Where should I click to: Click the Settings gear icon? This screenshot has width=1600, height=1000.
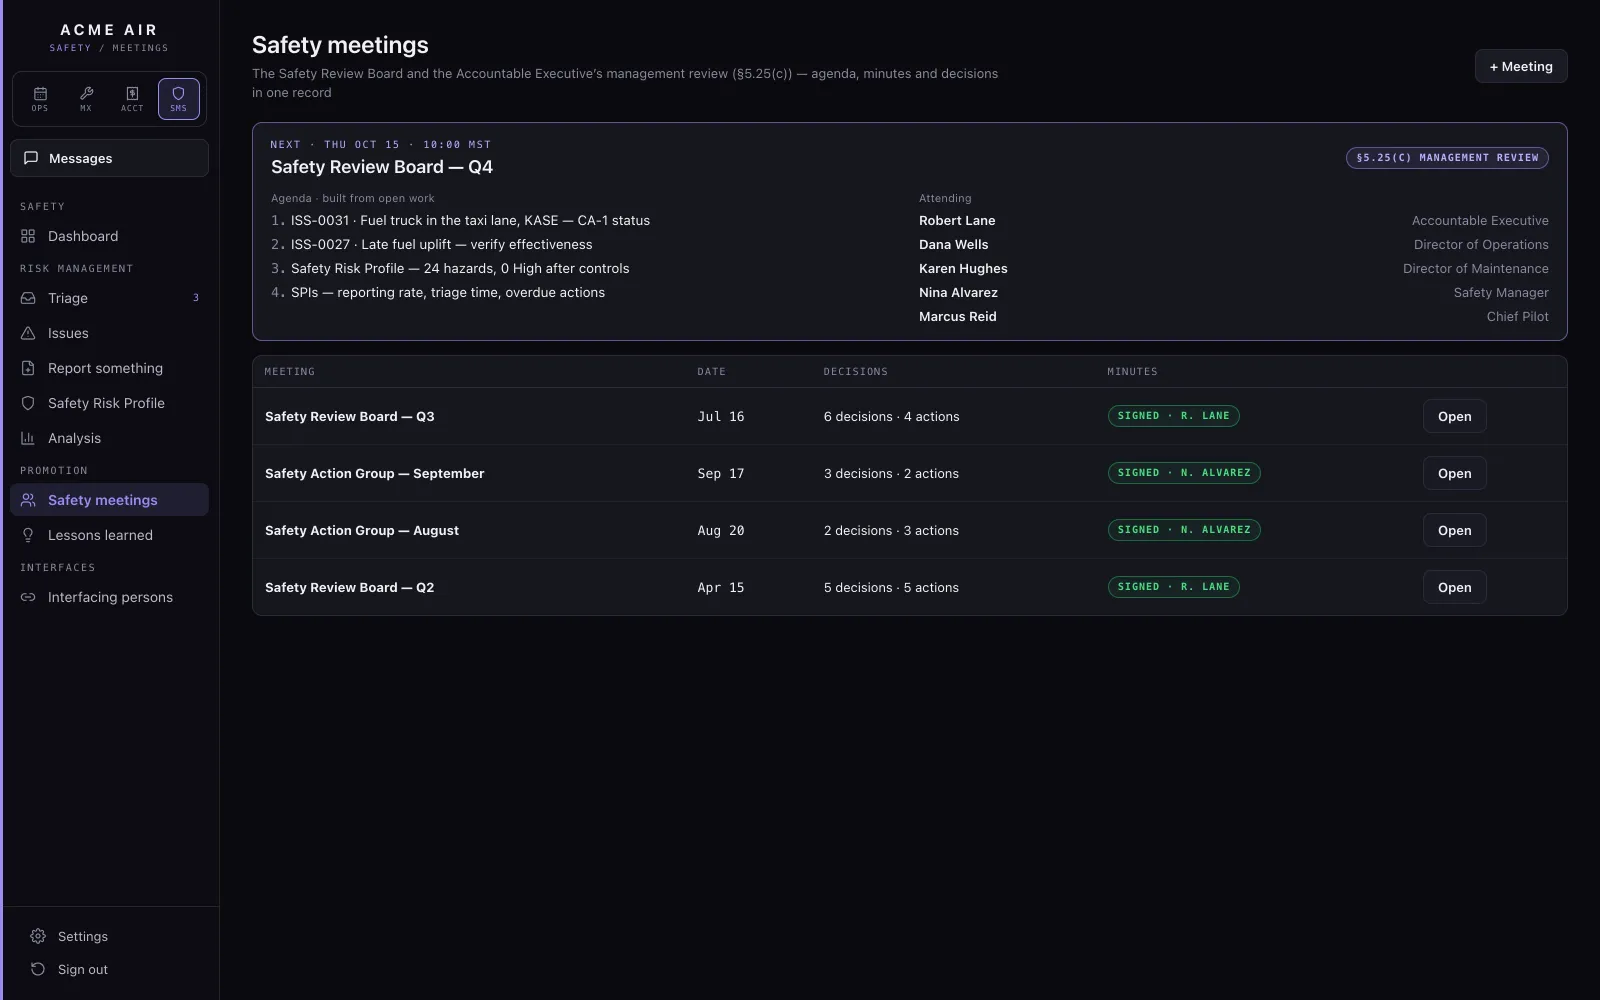[x=38, y=936]
